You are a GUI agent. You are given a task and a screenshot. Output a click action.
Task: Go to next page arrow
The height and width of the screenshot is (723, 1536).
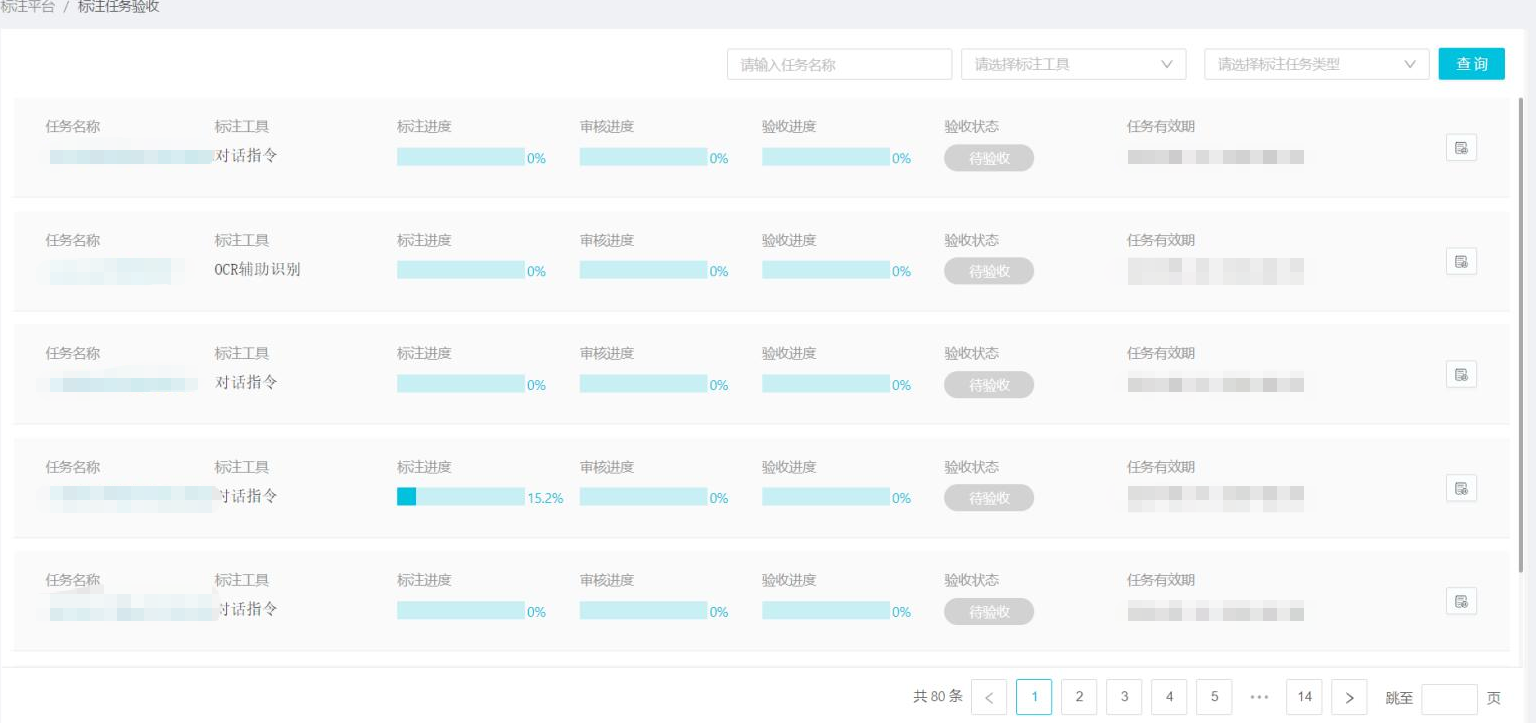1349,697
